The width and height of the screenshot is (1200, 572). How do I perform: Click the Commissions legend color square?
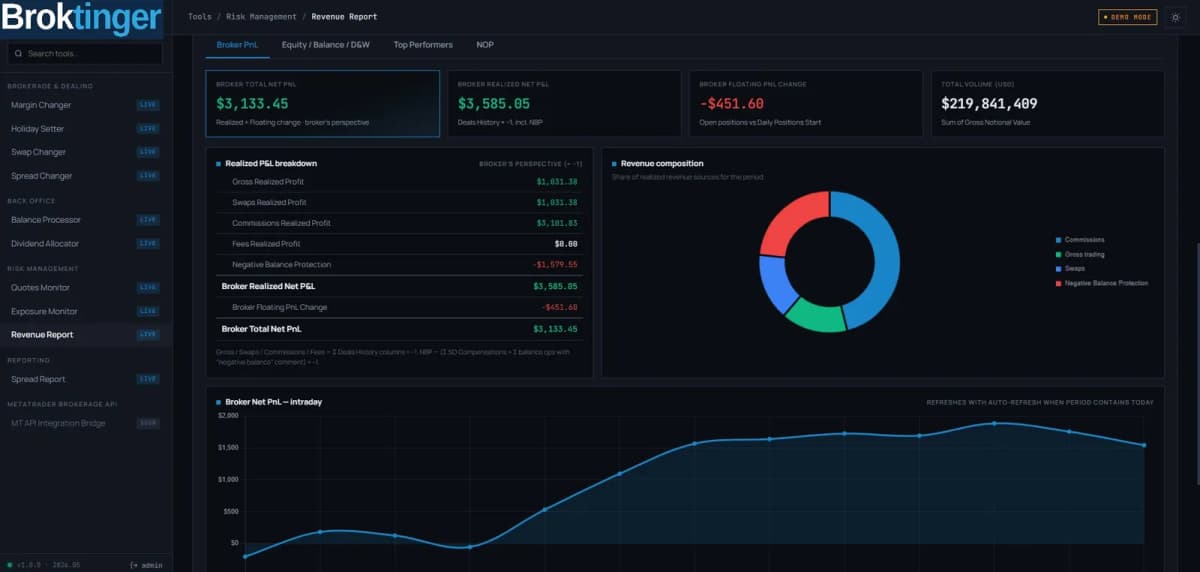tap(1058, 240)
